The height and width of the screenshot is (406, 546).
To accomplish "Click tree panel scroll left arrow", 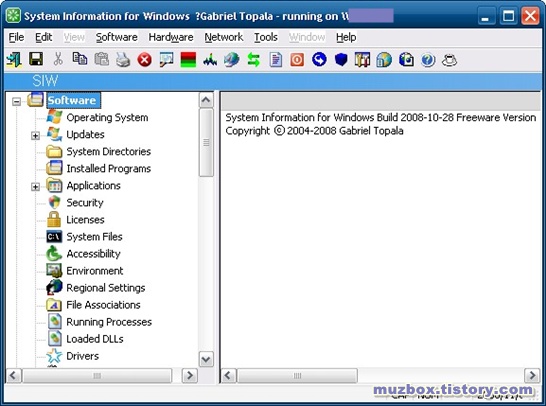I will pos(14,376).
